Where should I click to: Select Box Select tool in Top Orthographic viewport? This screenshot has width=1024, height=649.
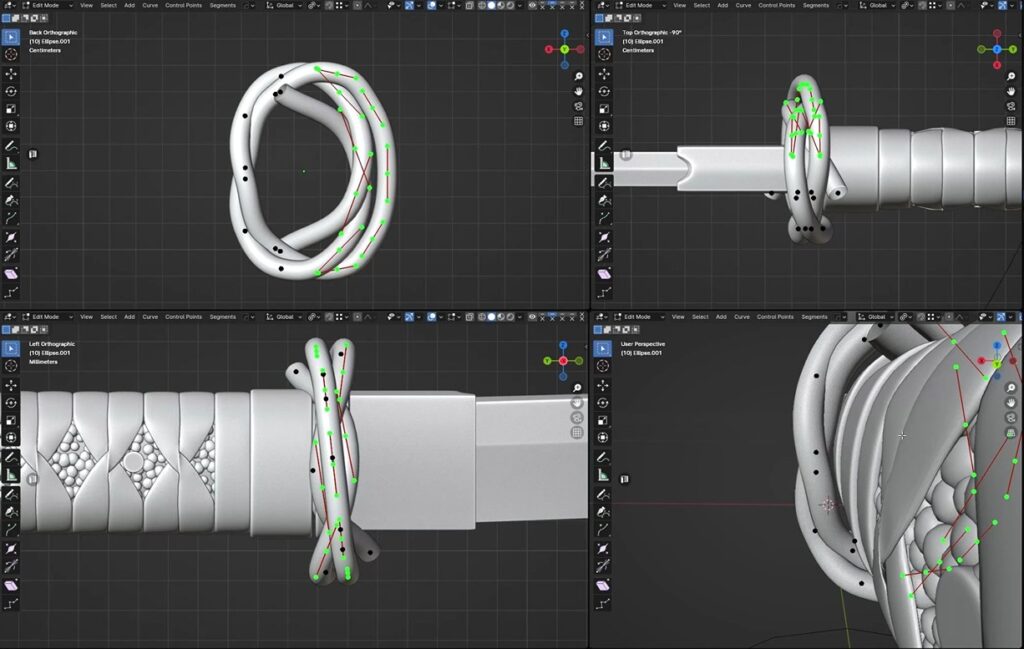click(604, 37)
